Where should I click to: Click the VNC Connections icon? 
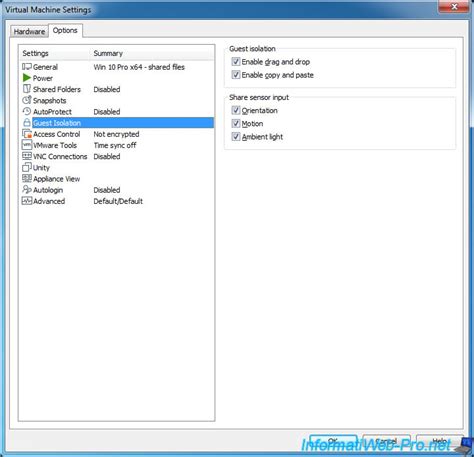27,156
